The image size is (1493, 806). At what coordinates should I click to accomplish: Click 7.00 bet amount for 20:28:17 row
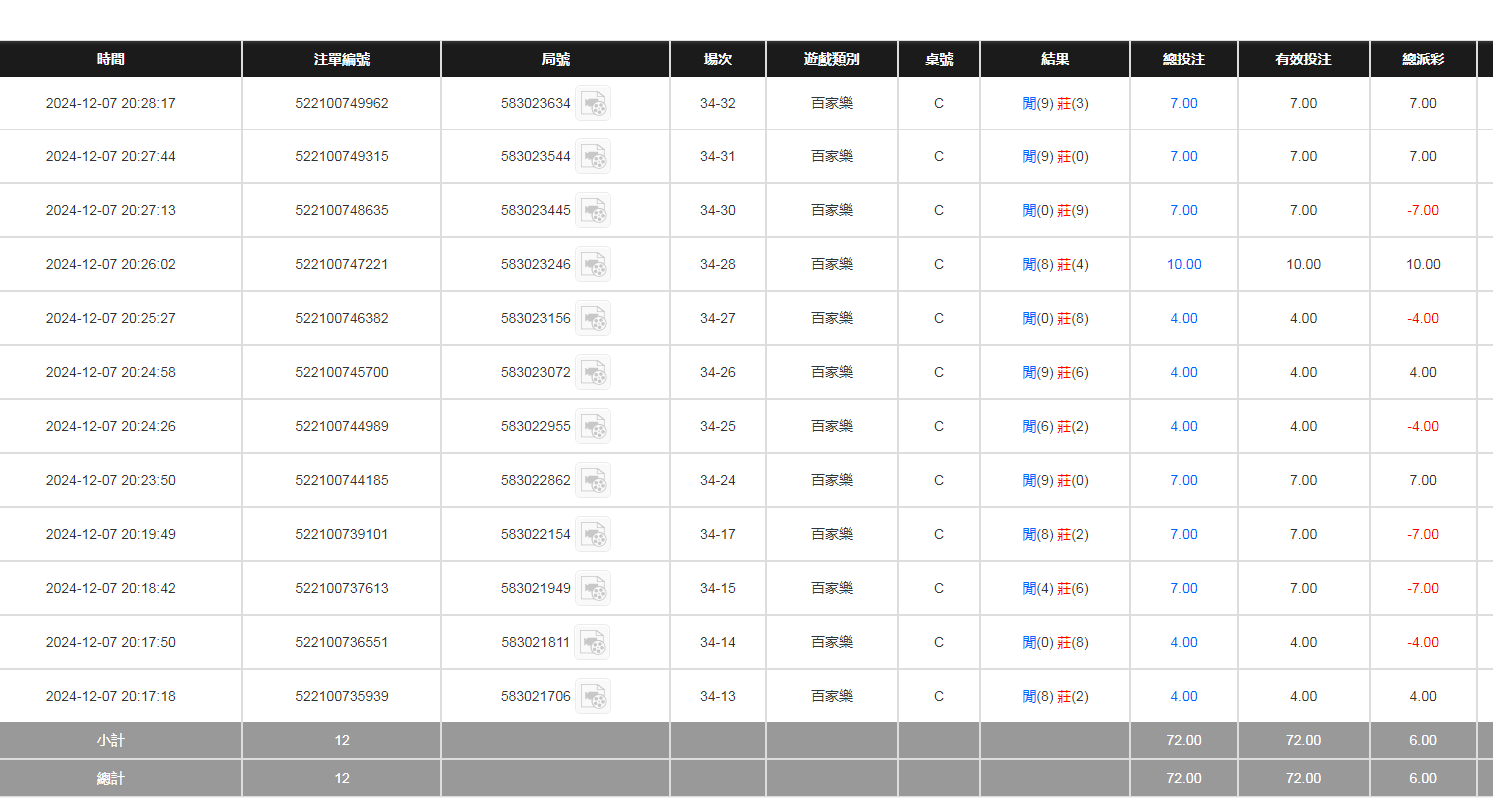coord(1184,103)
